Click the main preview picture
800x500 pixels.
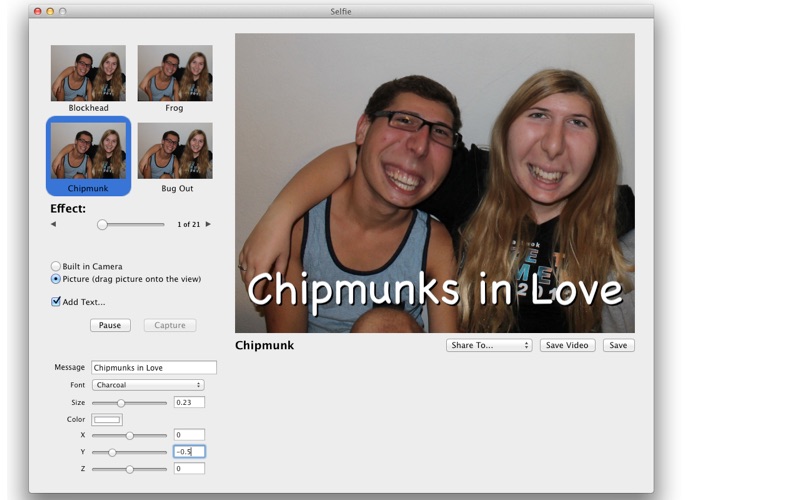click(x=435, y=183)
